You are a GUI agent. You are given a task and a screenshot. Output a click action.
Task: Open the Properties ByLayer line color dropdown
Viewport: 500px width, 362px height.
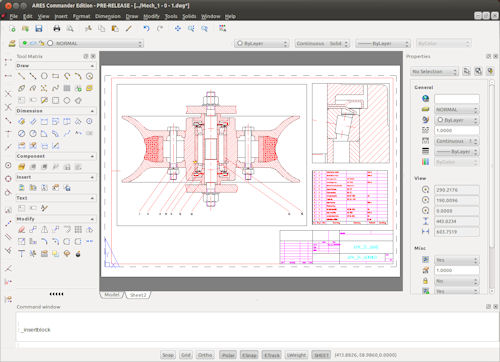pos(457,120)
